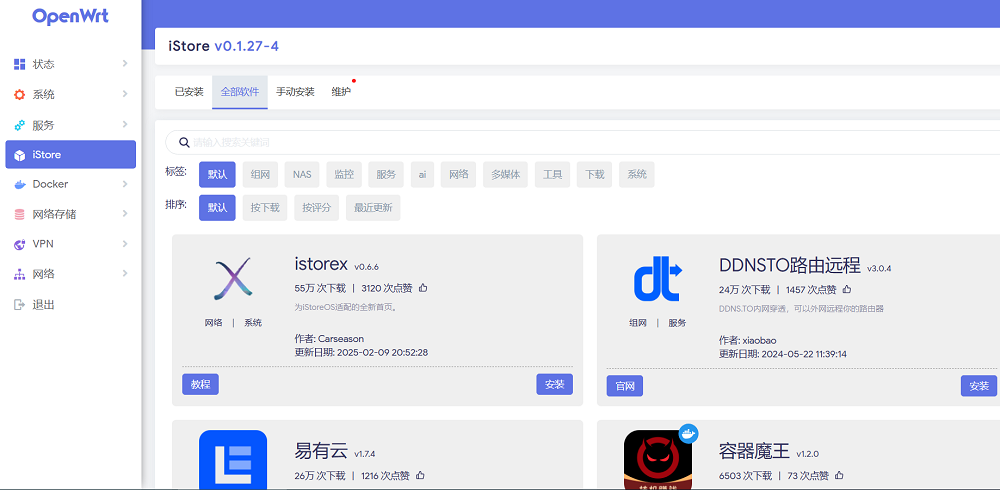Sort apps by 按评分
The image size is (1000, 490).
coord(316,207)
